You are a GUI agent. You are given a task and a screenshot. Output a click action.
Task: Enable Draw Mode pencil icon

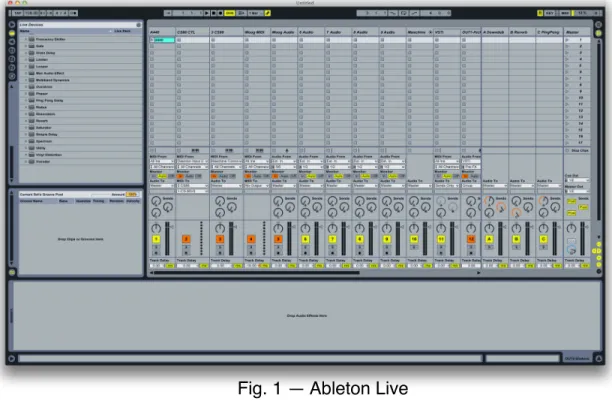coord(268,13)
